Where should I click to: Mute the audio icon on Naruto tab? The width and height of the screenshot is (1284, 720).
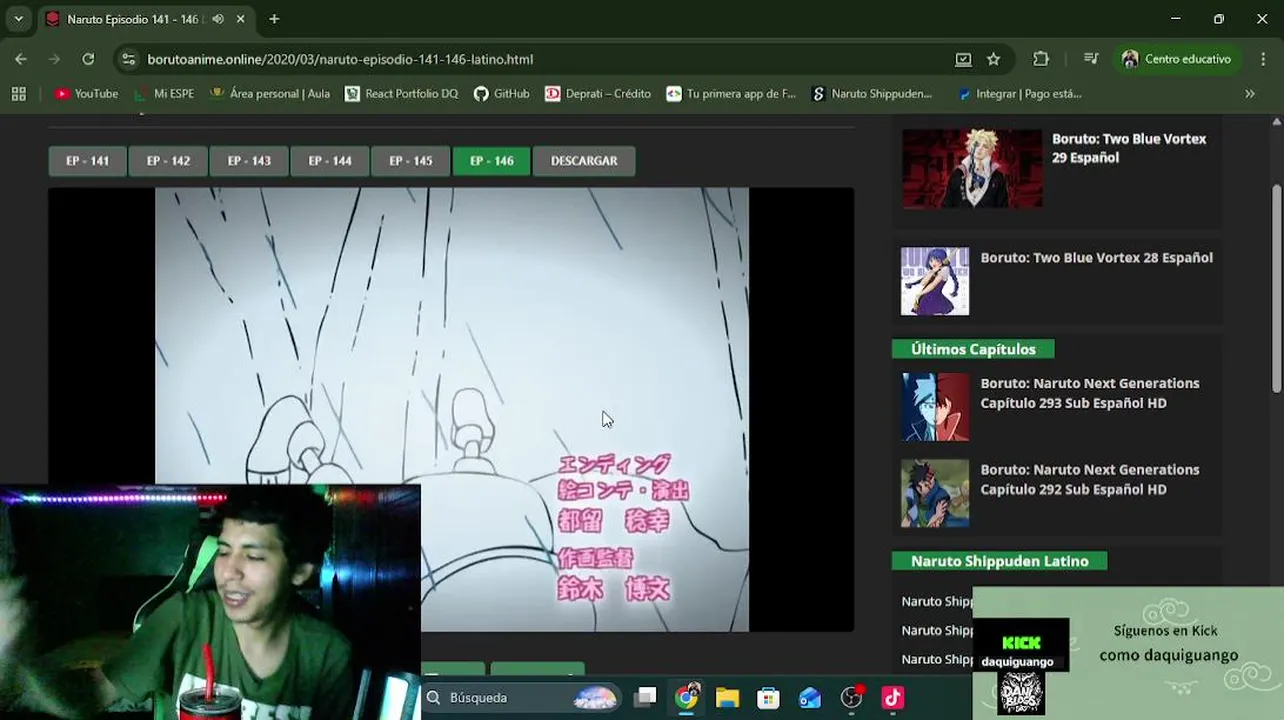(x=218, y=19)
